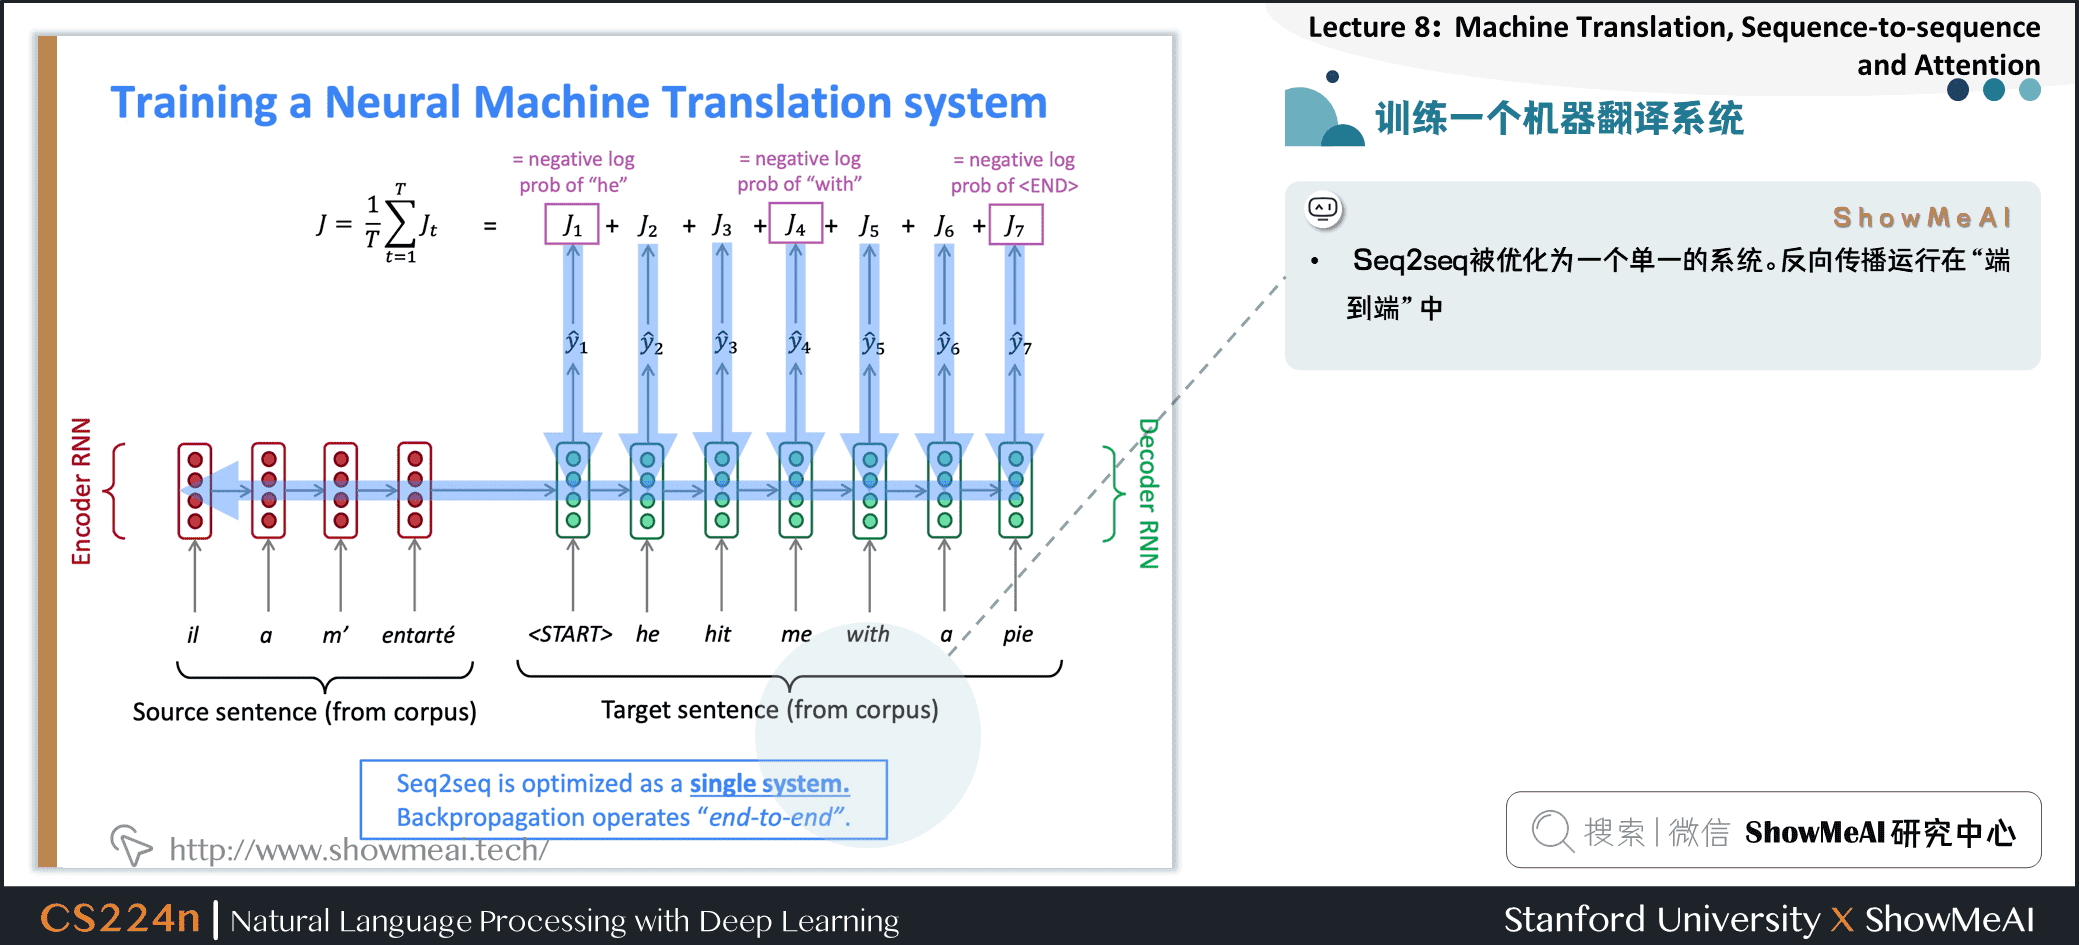This screenshot has height=945, width=2079.
Task: Click 'Source sentence (from corpus)' caption
Action: (305, 712)
